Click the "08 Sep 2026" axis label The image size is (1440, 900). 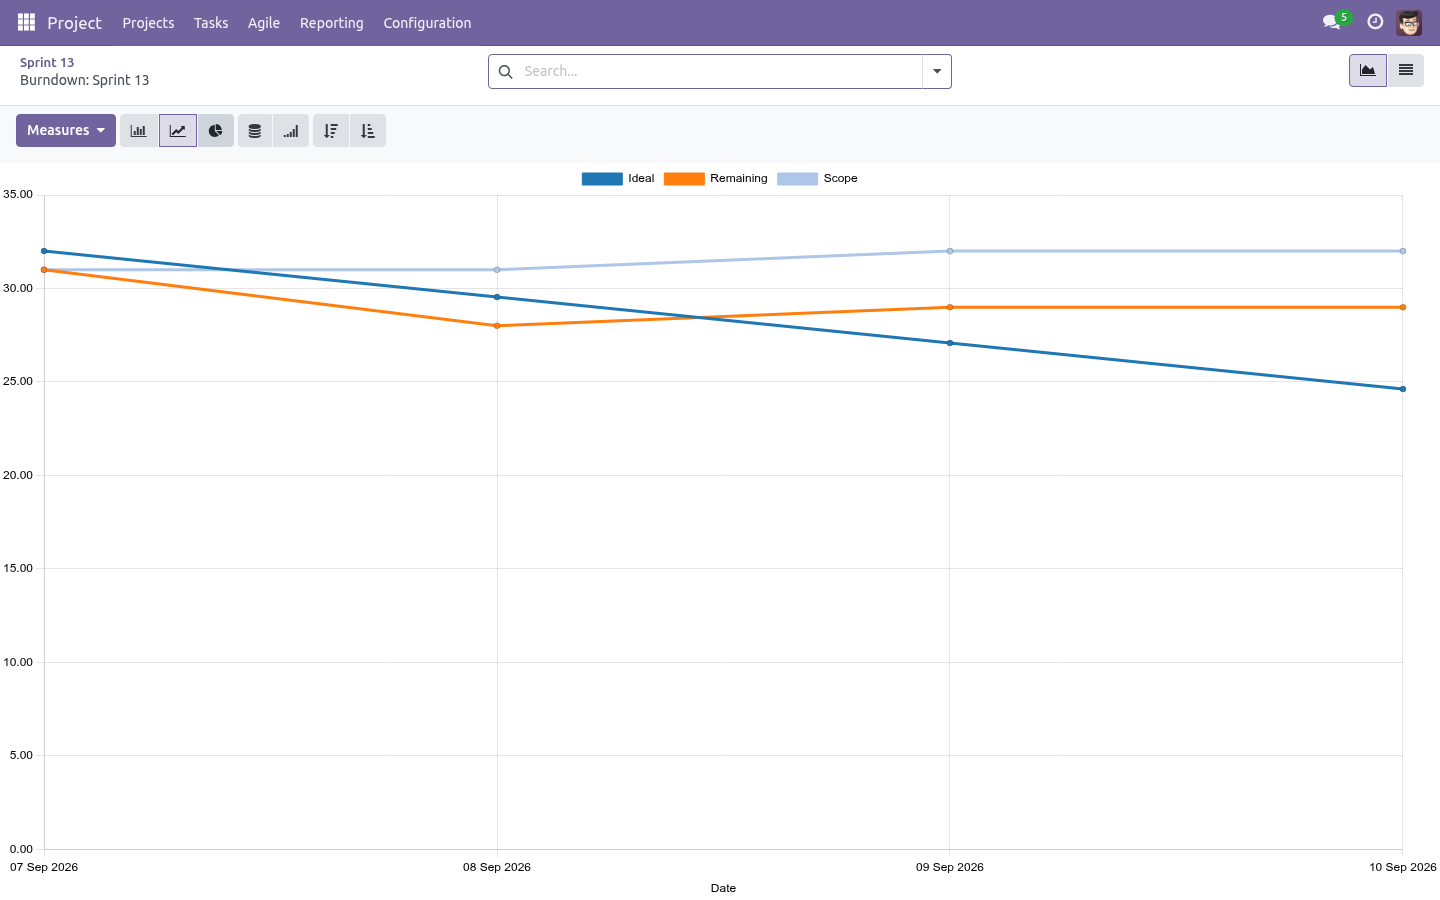coord(497,867)
